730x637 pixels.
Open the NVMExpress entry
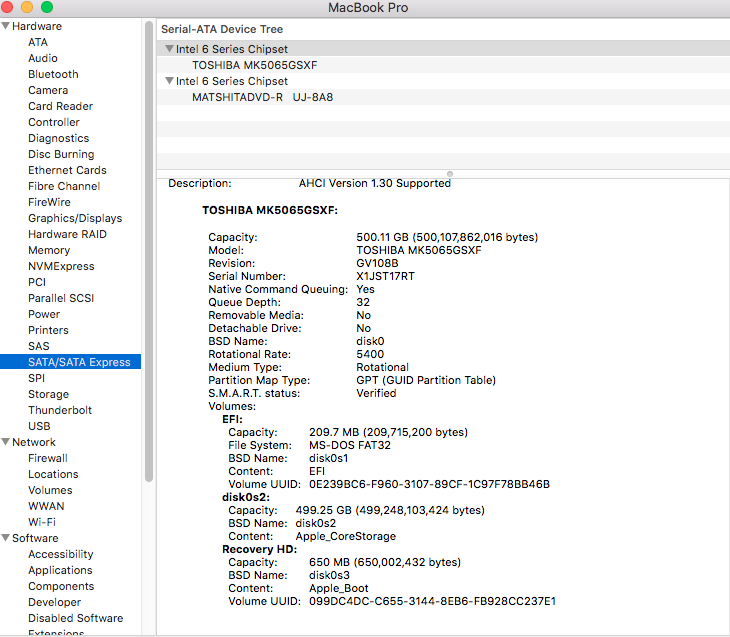(61, 266)
